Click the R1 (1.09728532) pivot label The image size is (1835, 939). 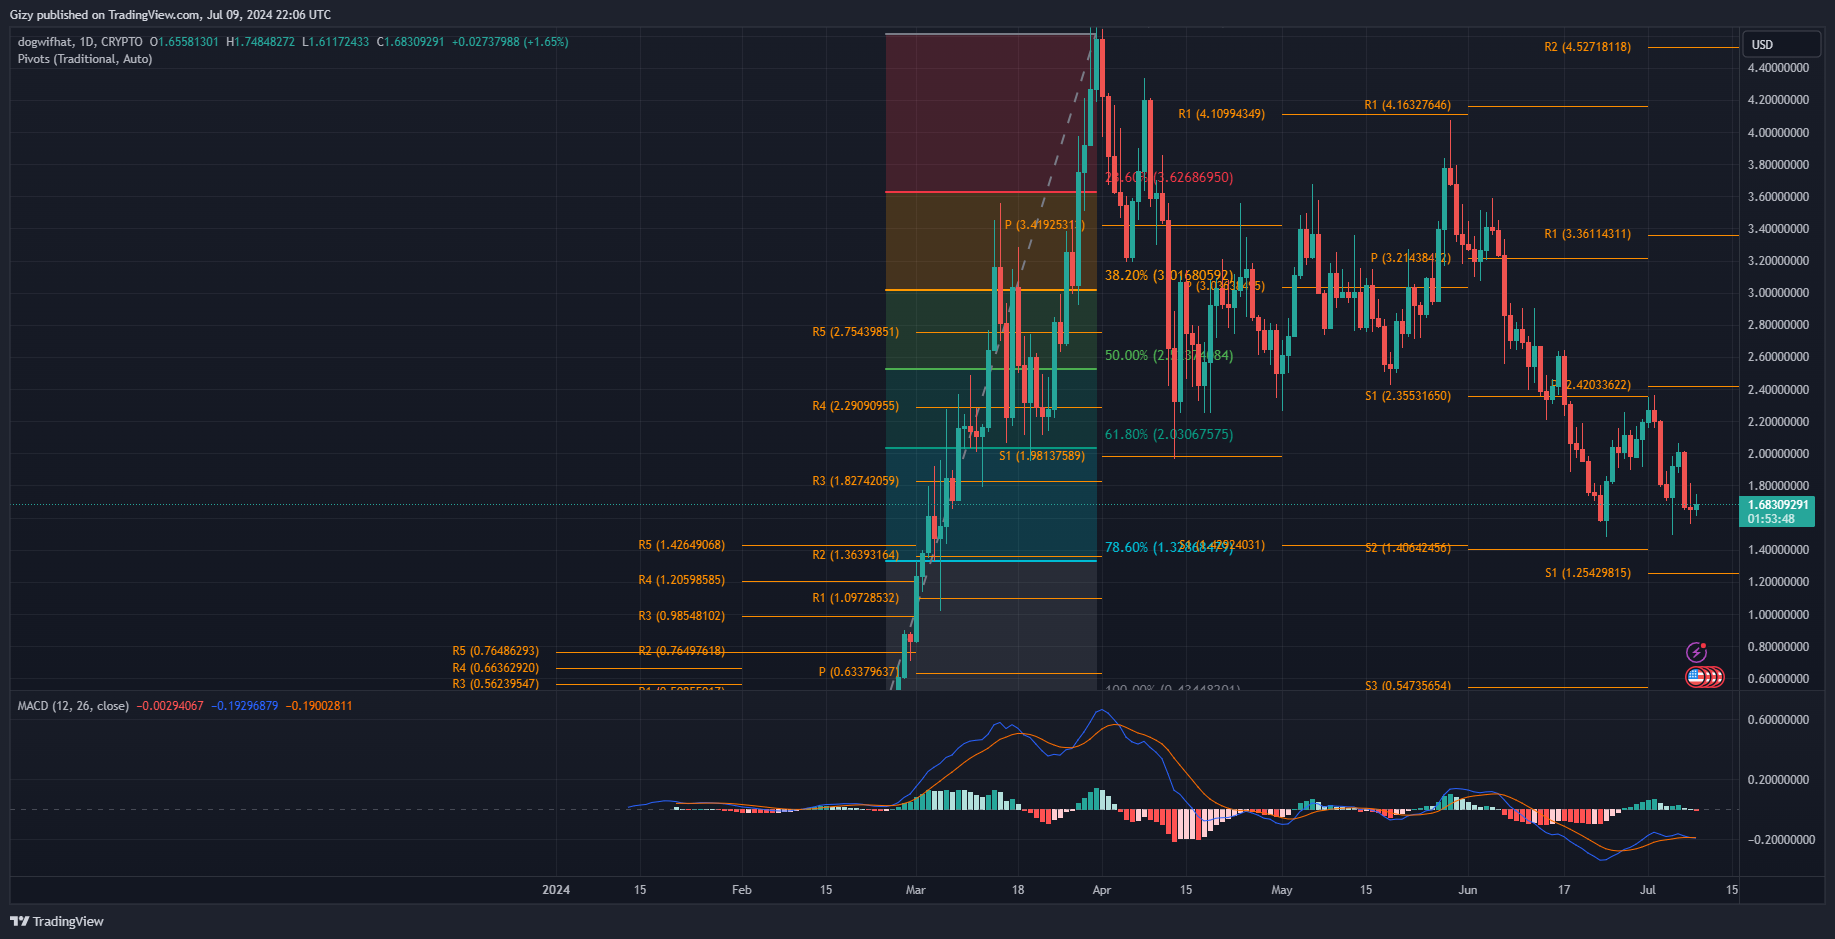point(855,598)
